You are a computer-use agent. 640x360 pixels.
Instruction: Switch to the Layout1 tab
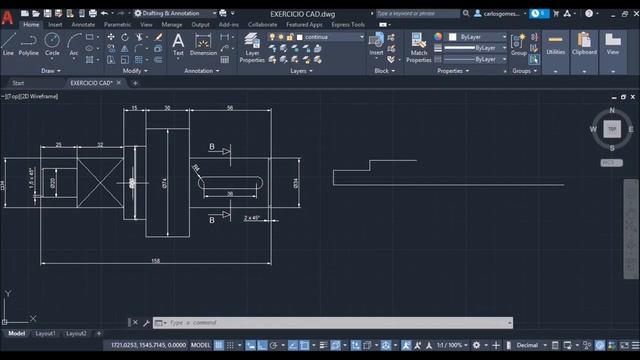click(x=45, y=333)
